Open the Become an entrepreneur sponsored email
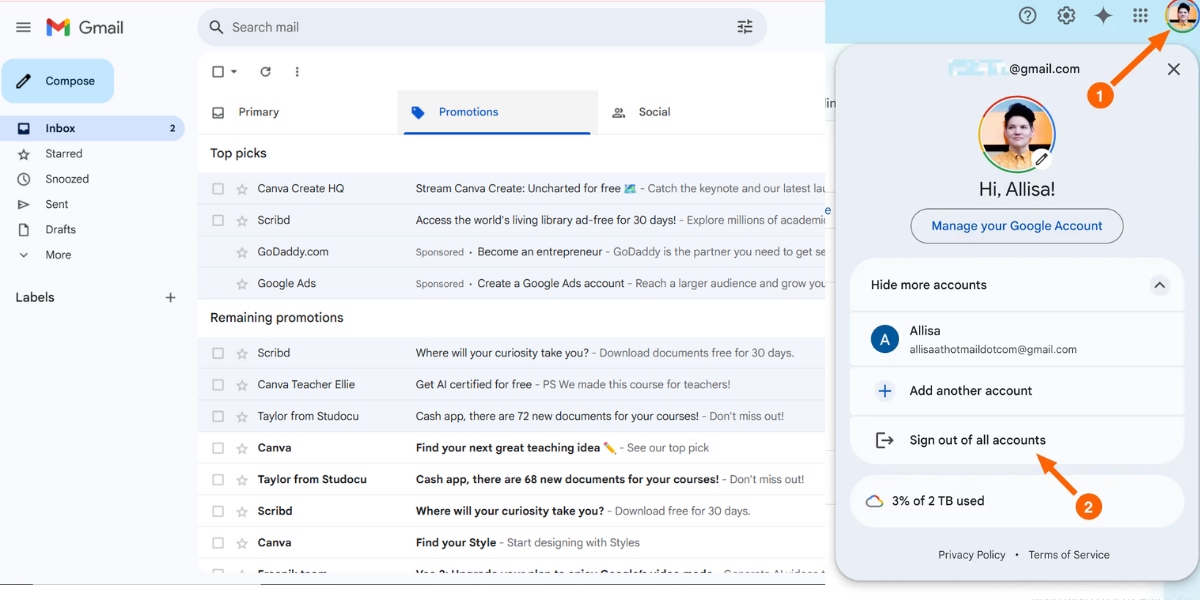 [540, 252]
